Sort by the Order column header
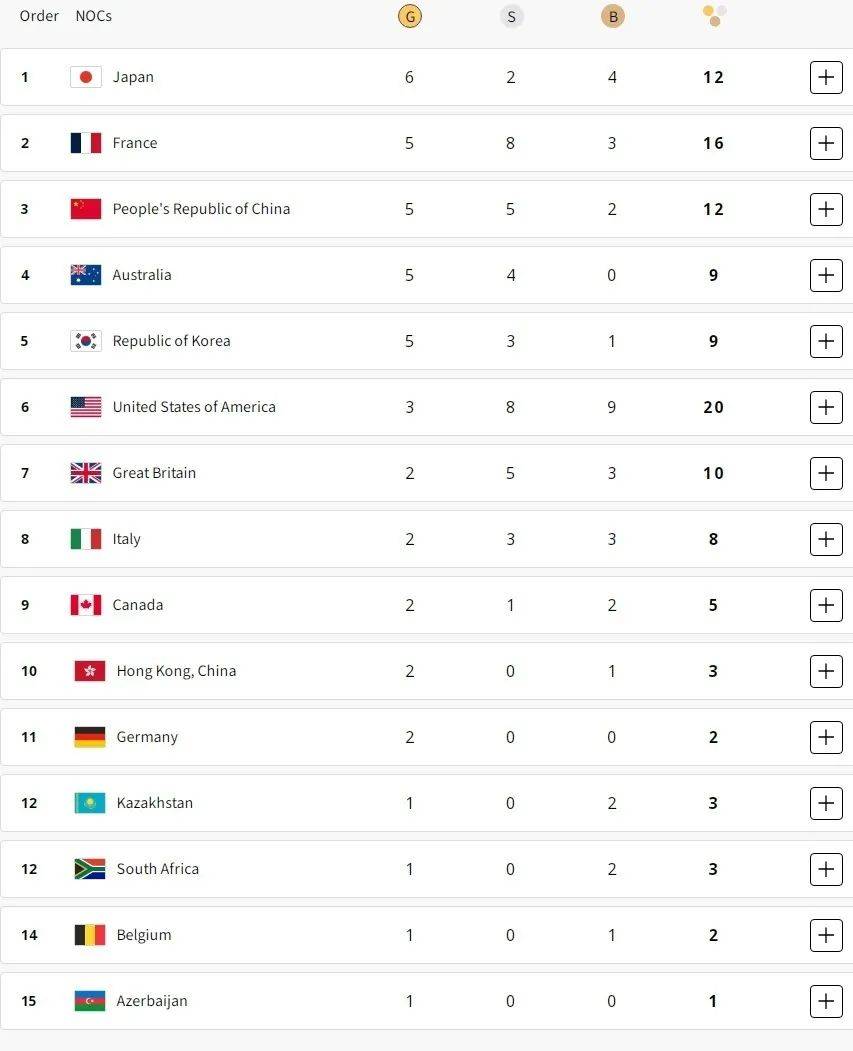This screenshot has width=853, height=1051. pos(39,16)
